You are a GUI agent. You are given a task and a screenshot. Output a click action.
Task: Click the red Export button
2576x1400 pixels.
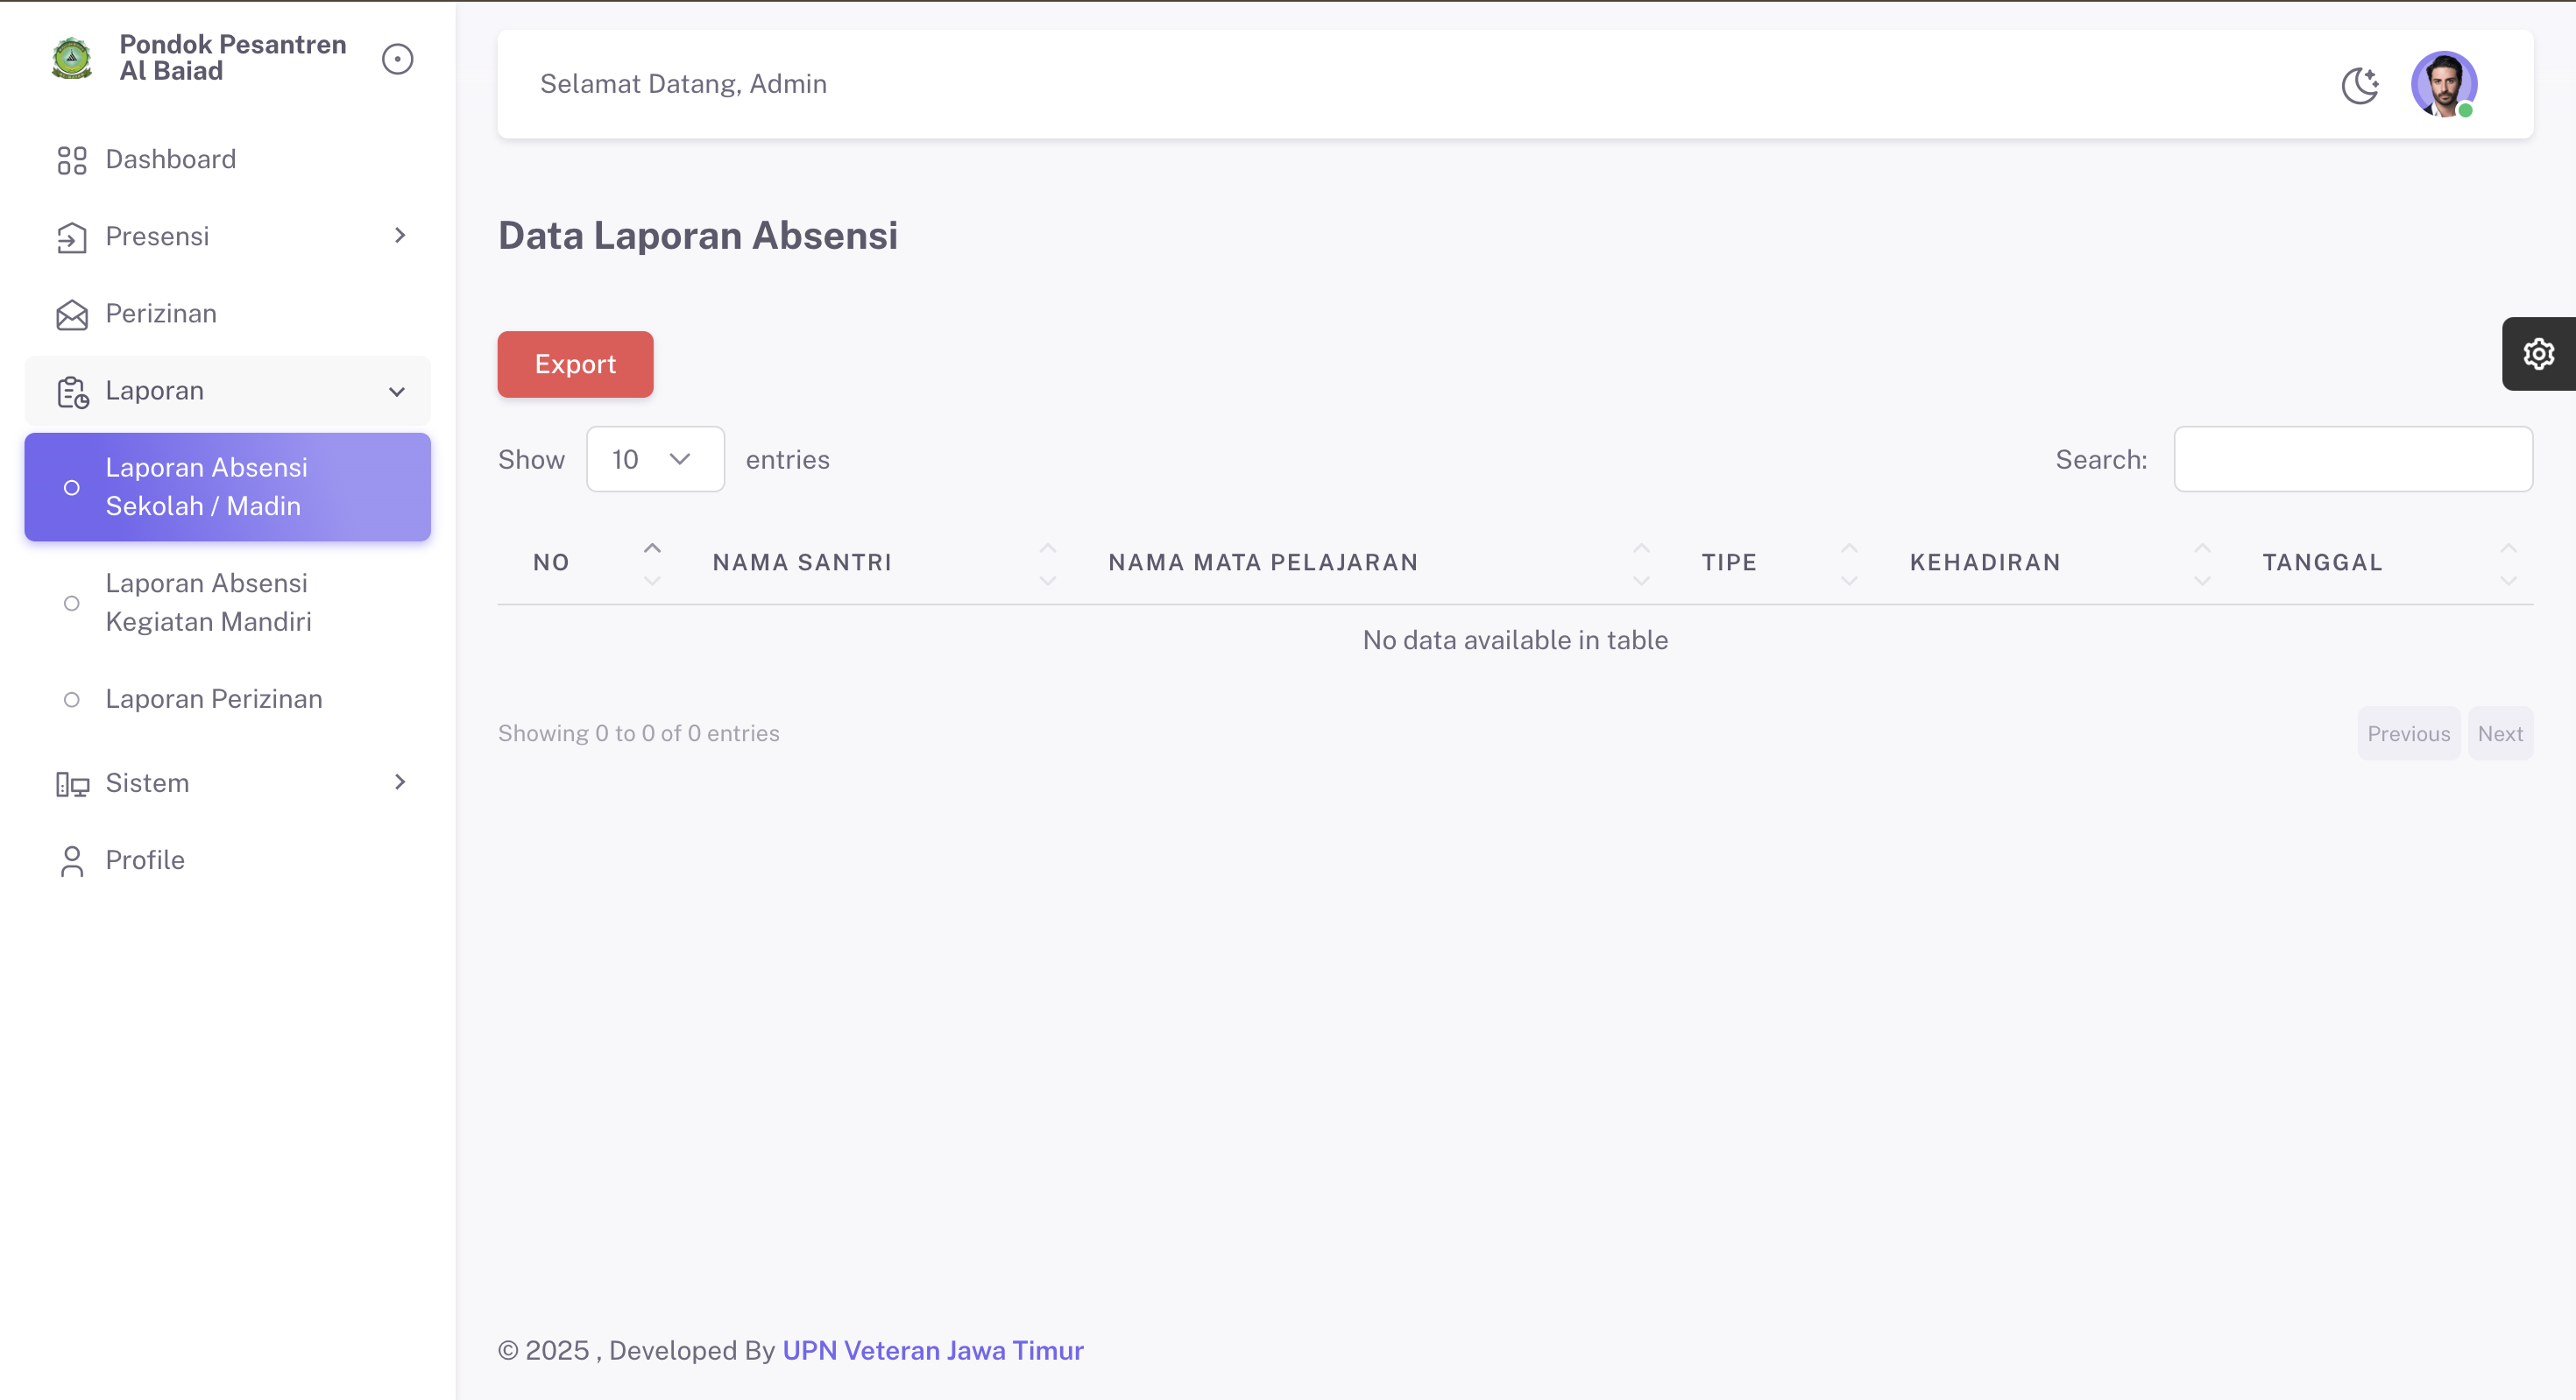tap(575, 364)
